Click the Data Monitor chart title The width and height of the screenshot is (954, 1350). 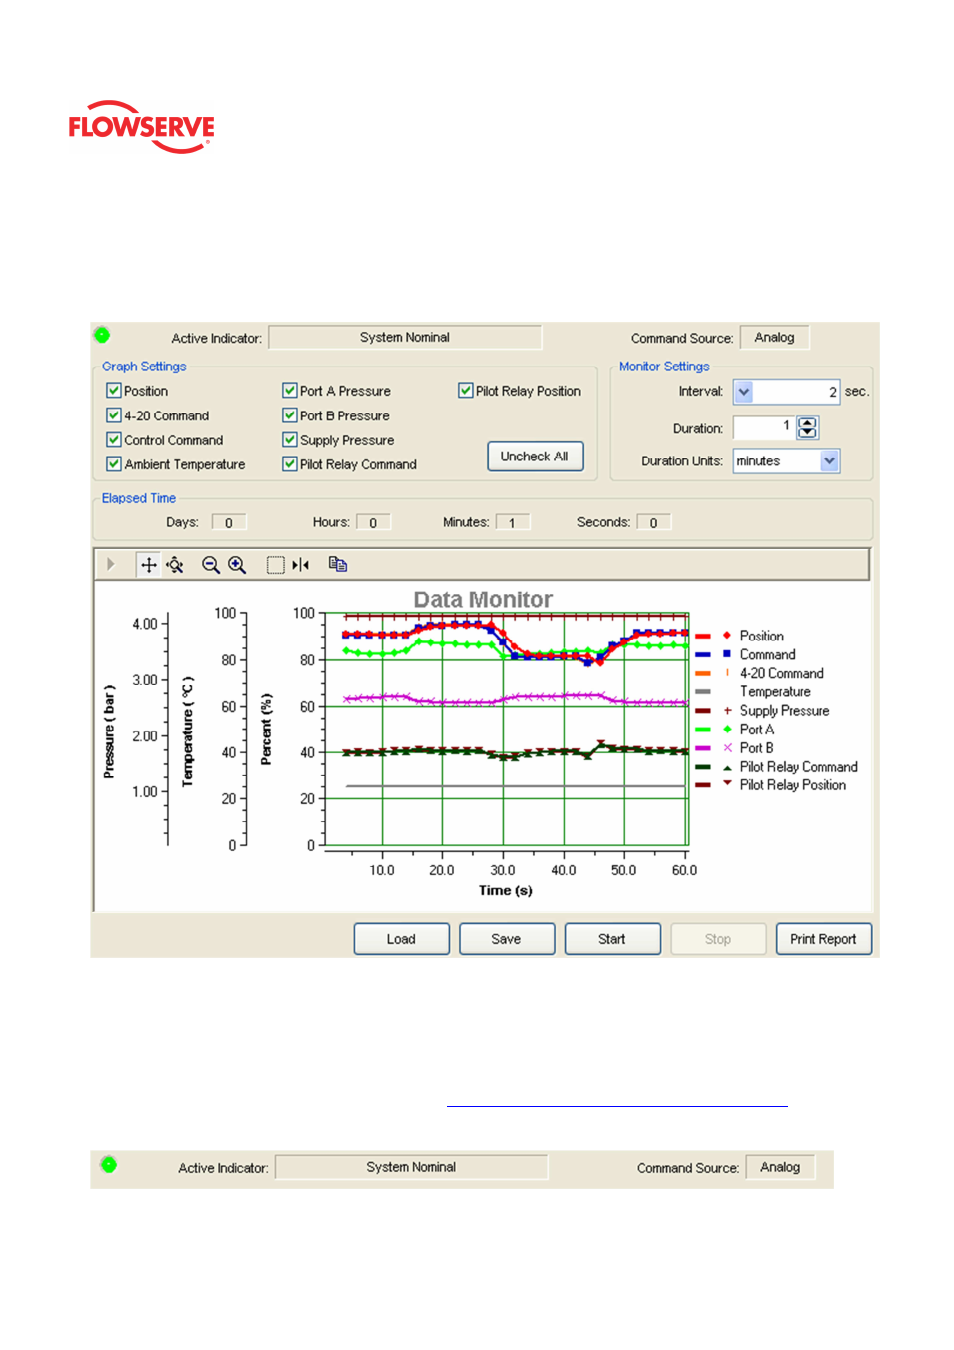coord(483,599)
